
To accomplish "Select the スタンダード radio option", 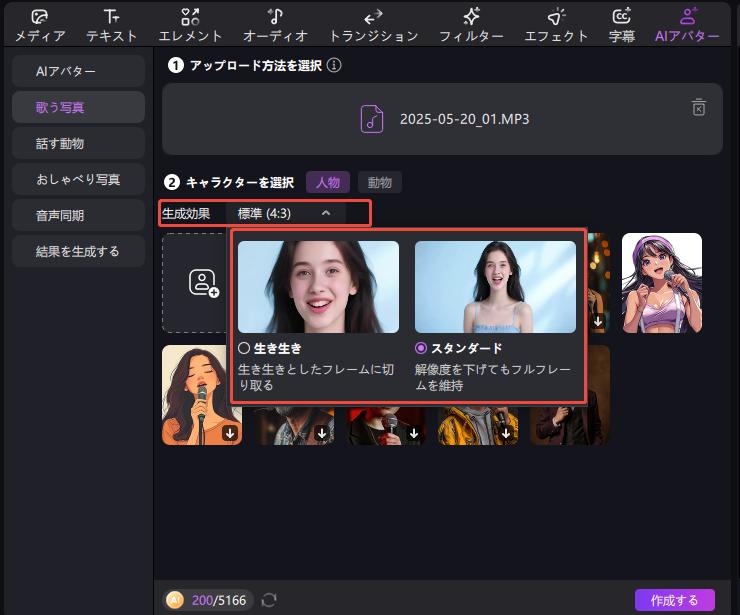I will pyautogui.click(x=420, y=348).
